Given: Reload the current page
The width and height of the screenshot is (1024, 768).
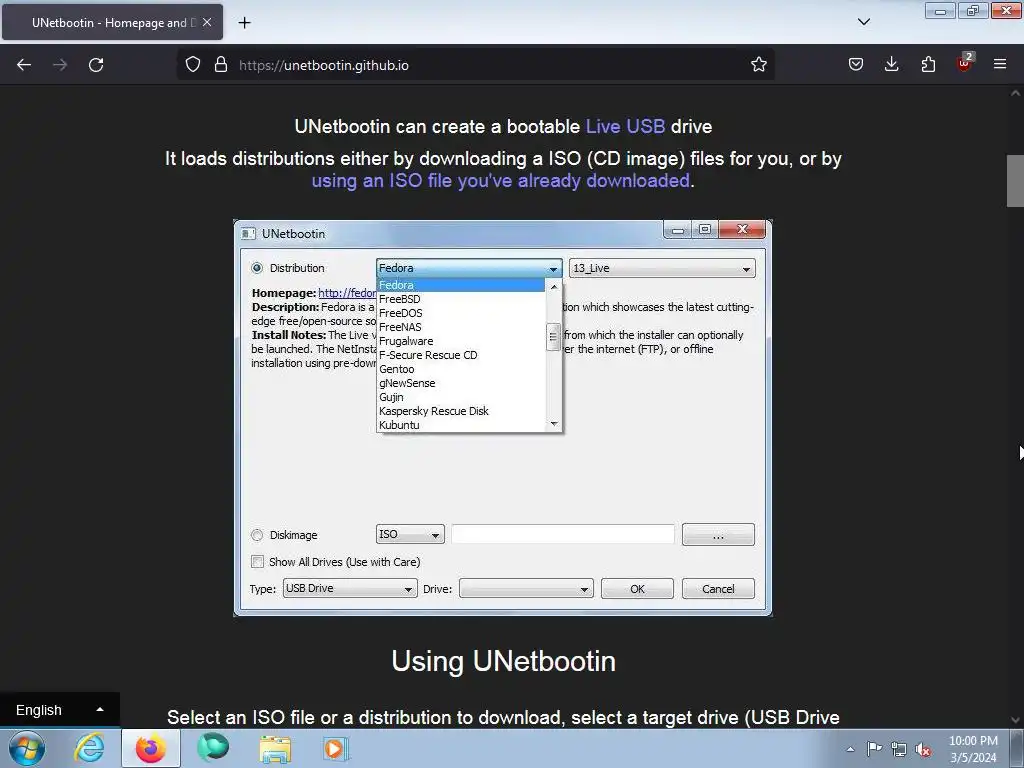Looking at the screenshot, I should coord(96,65).
